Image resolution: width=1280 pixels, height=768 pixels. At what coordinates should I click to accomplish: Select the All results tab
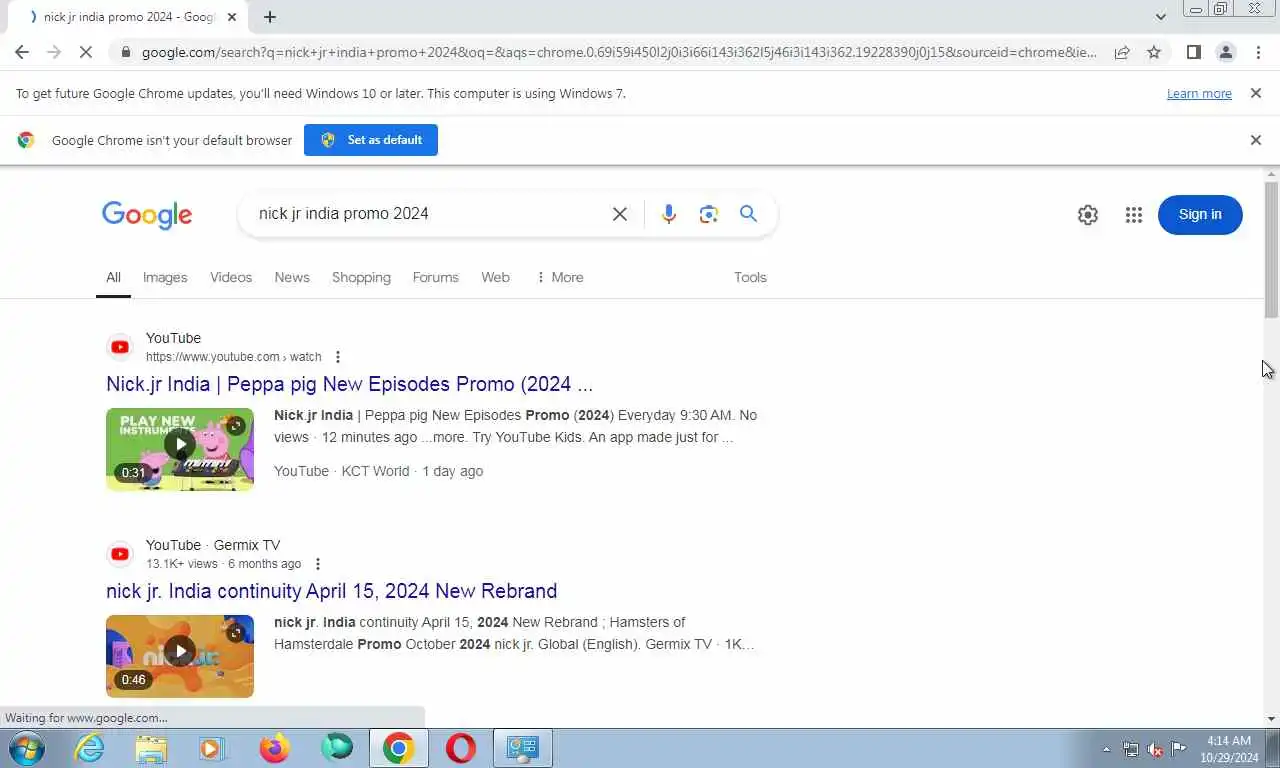point(113,277)
